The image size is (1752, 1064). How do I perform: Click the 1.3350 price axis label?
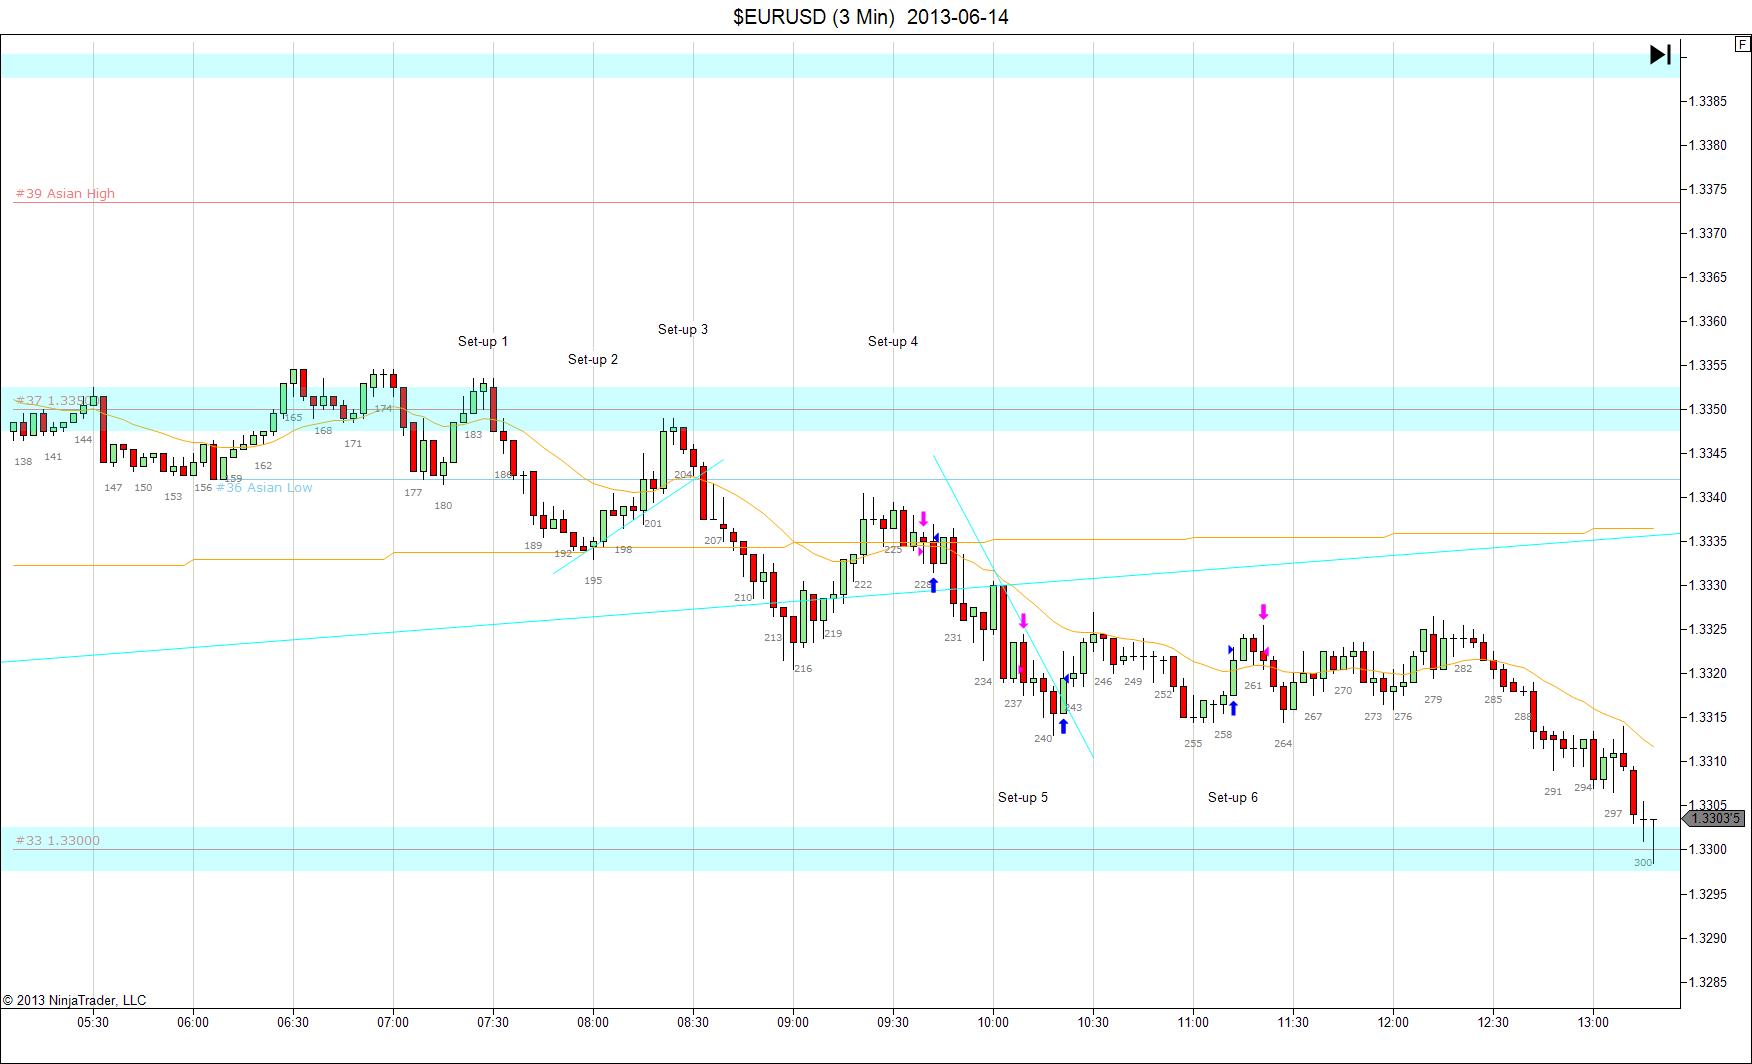[x=1708, y=409]
